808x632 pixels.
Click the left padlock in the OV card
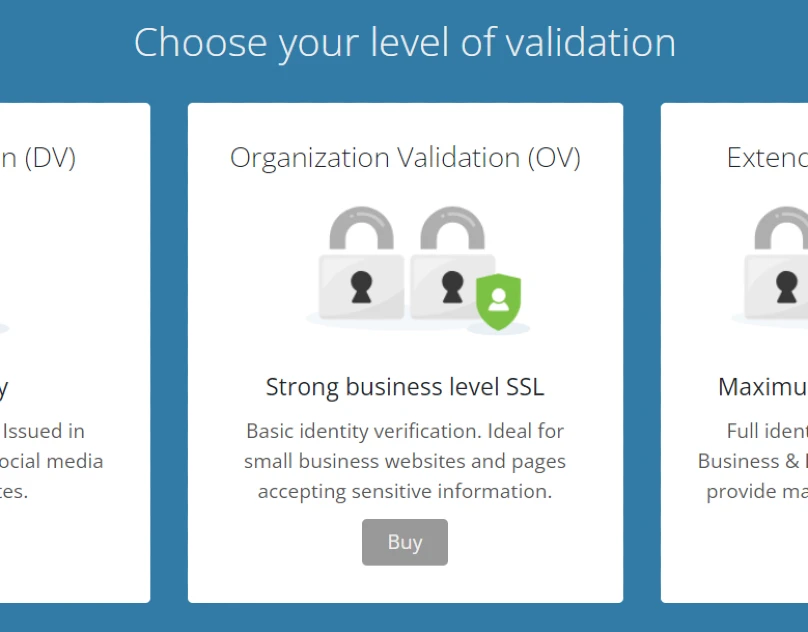(x=361, y=268)
